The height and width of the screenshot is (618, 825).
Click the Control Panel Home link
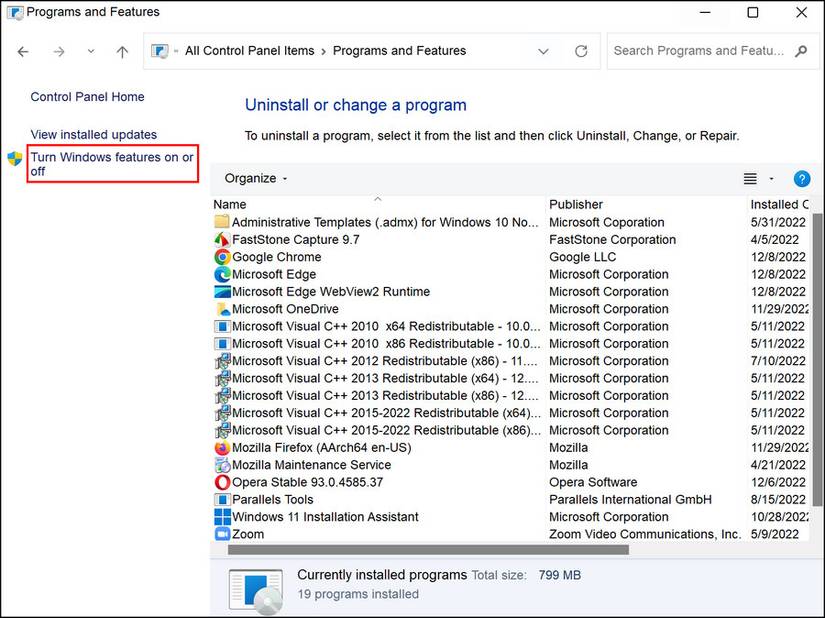pos(87,97)
